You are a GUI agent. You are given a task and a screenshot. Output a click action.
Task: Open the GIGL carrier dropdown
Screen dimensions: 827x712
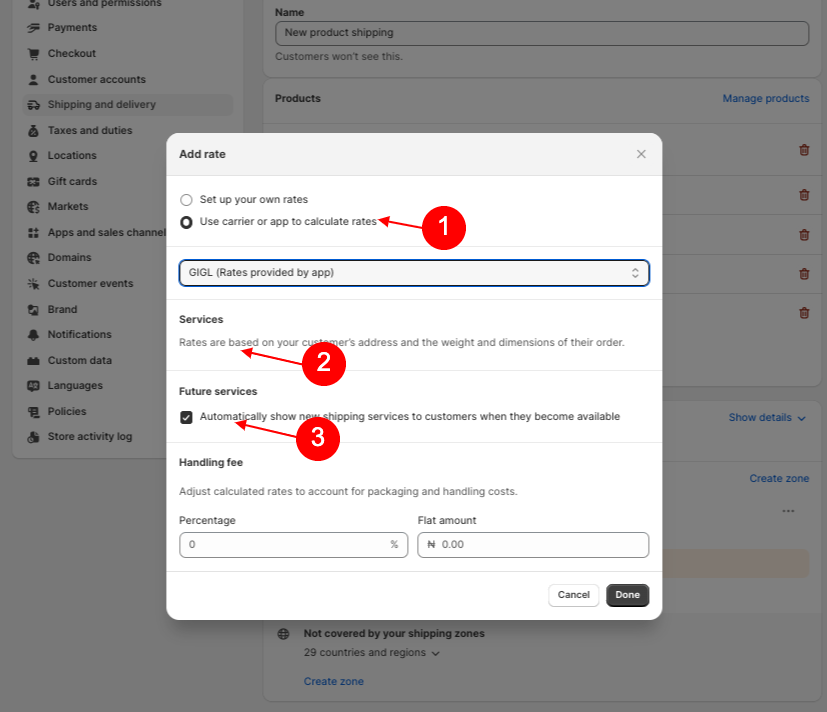coord(414,273)
